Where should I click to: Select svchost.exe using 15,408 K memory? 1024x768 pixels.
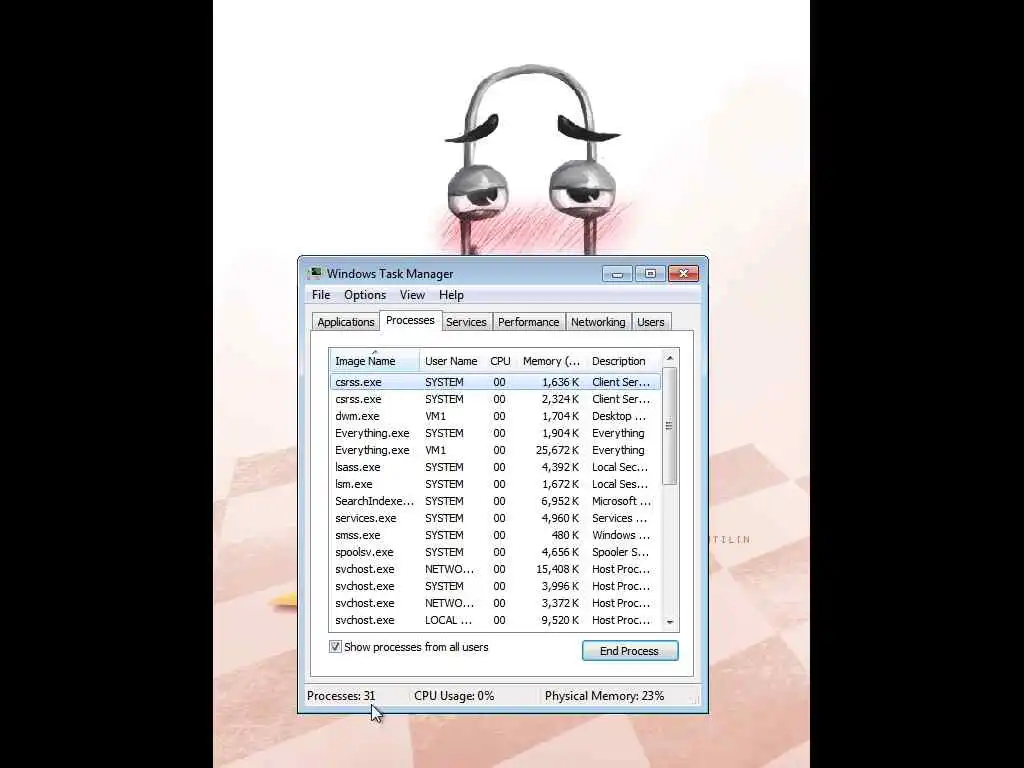495,569
